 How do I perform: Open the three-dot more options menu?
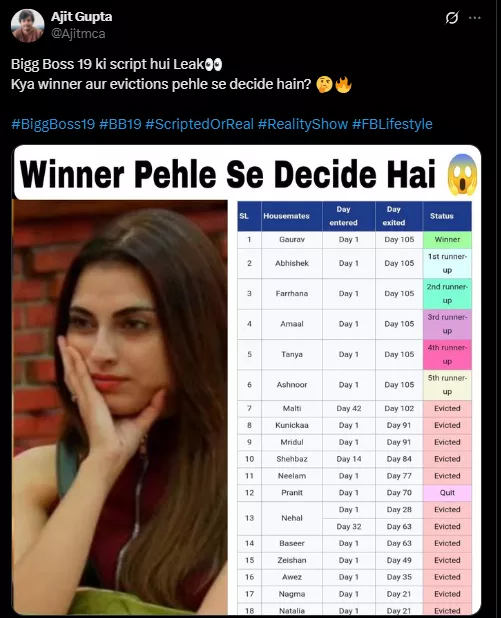click(475, 18)
